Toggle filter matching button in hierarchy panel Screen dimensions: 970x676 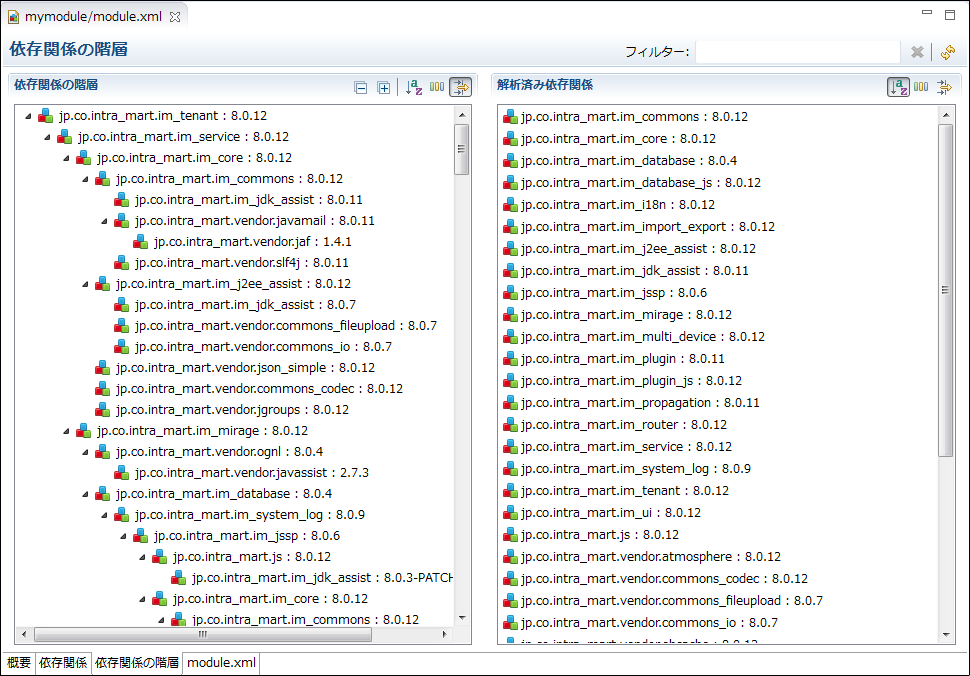click(x=460, y=87)
